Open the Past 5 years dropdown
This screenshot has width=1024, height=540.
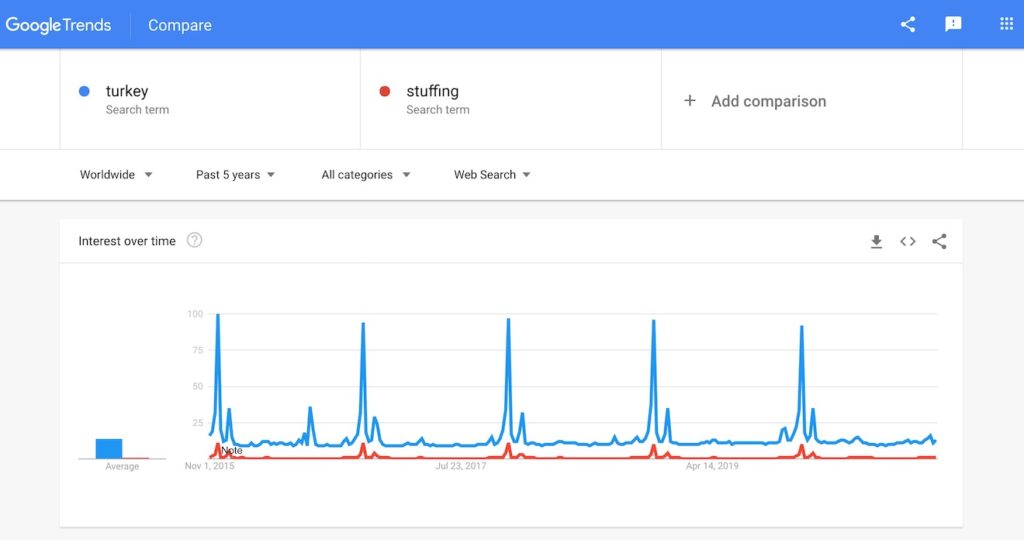point(235,174)
